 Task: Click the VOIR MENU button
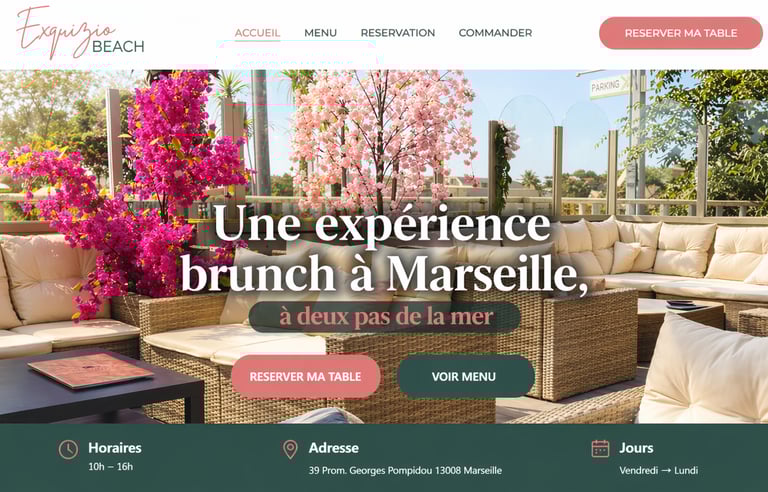(x=465, y=376)
